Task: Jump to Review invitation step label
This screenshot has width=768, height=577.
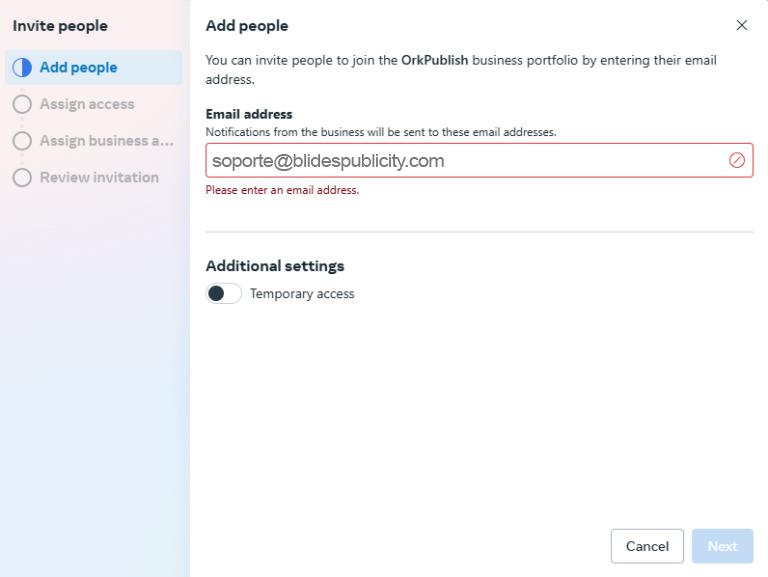Action: tap(99, 178)
